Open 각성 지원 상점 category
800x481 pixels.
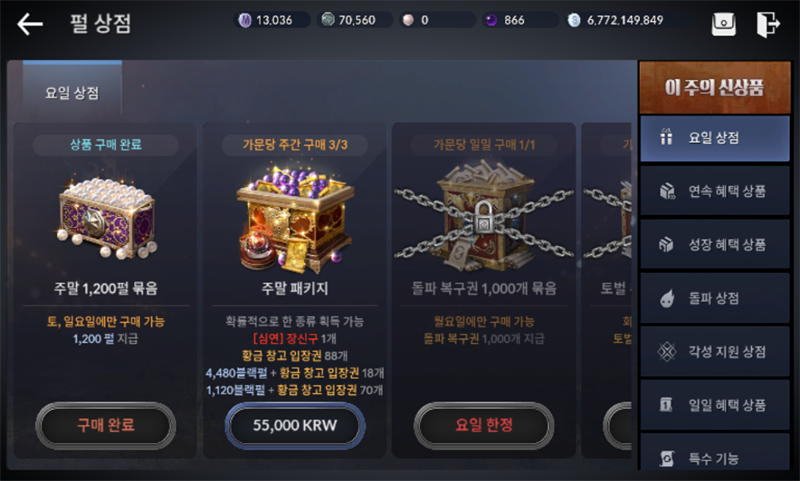[x=714, y=351]
